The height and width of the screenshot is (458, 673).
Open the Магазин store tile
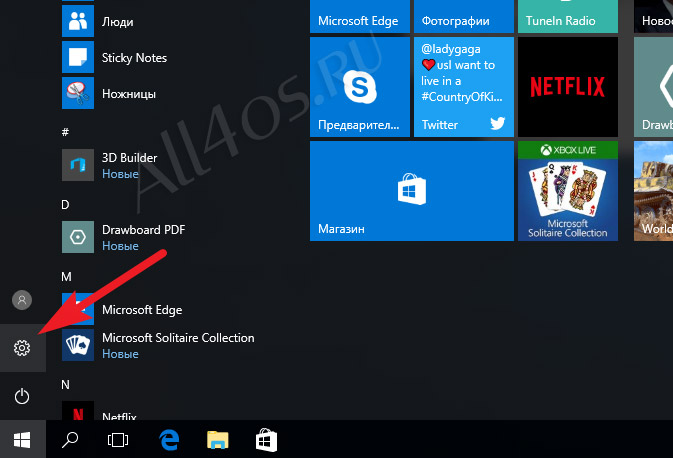pos(412,191)
